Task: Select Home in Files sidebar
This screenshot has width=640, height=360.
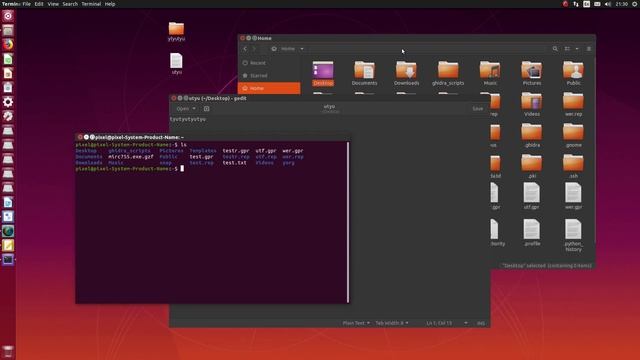Action: (269, 88)
